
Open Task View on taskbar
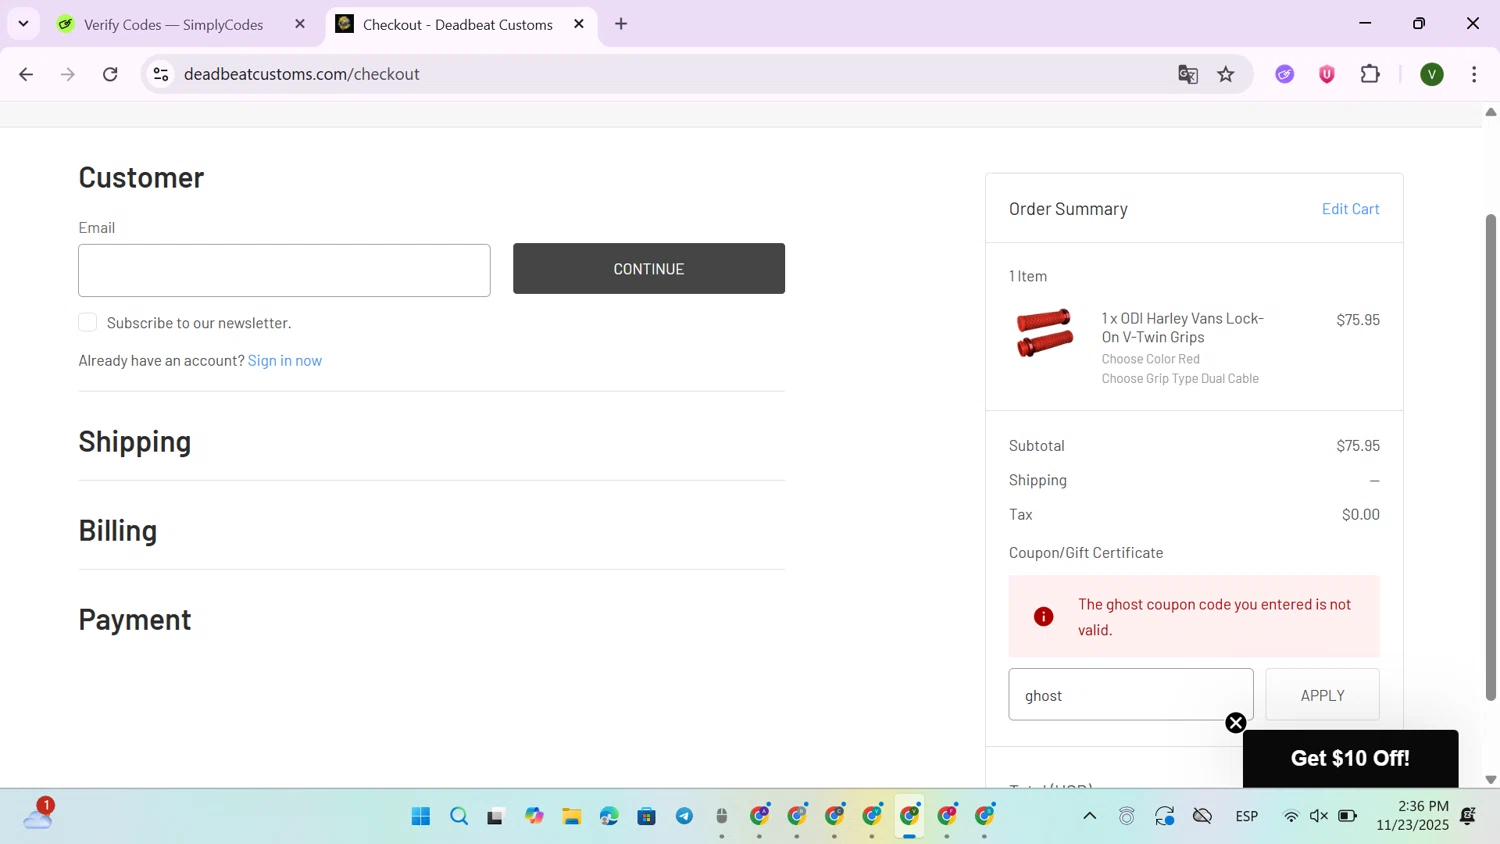[496, 816]
